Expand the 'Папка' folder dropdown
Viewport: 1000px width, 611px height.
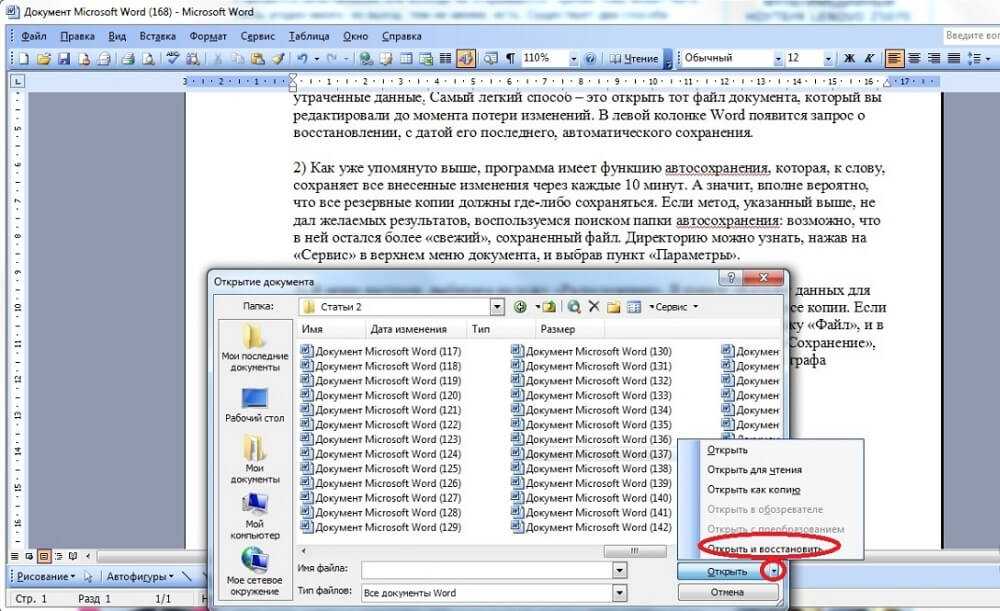click(x=497, y=307)
